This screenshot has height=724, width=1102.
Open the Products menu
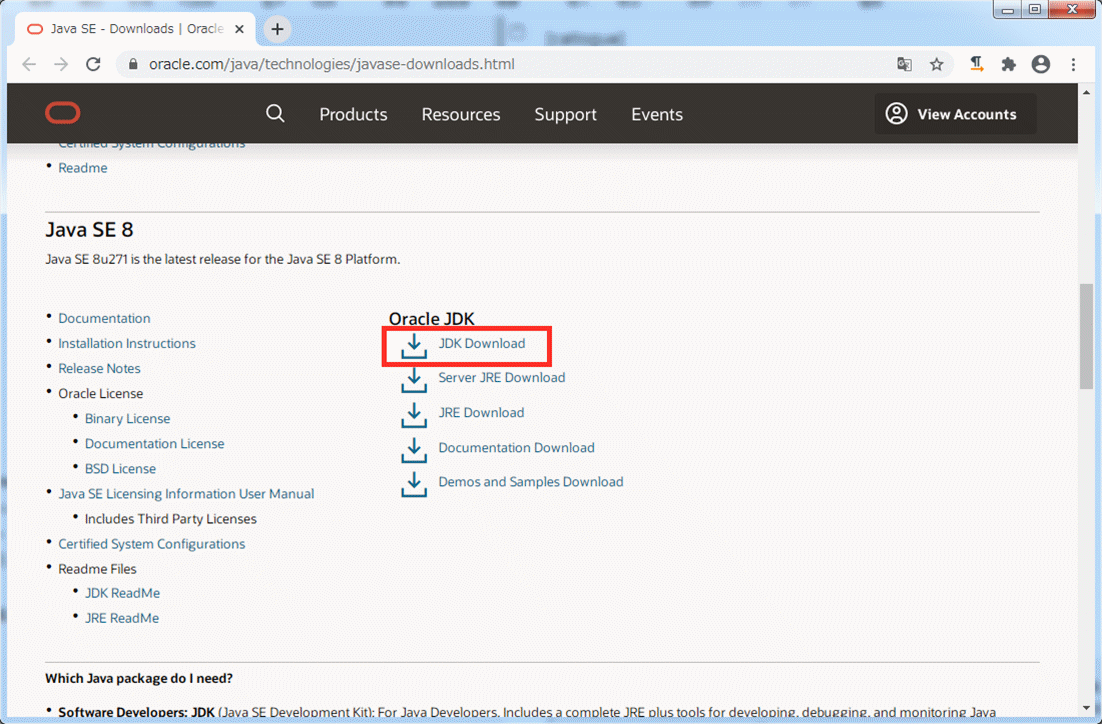point(354,114)
